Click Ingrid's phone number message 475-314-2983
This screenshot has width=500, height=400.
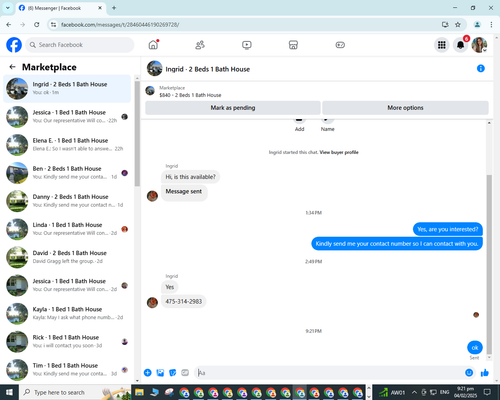[x=184, y=301]
